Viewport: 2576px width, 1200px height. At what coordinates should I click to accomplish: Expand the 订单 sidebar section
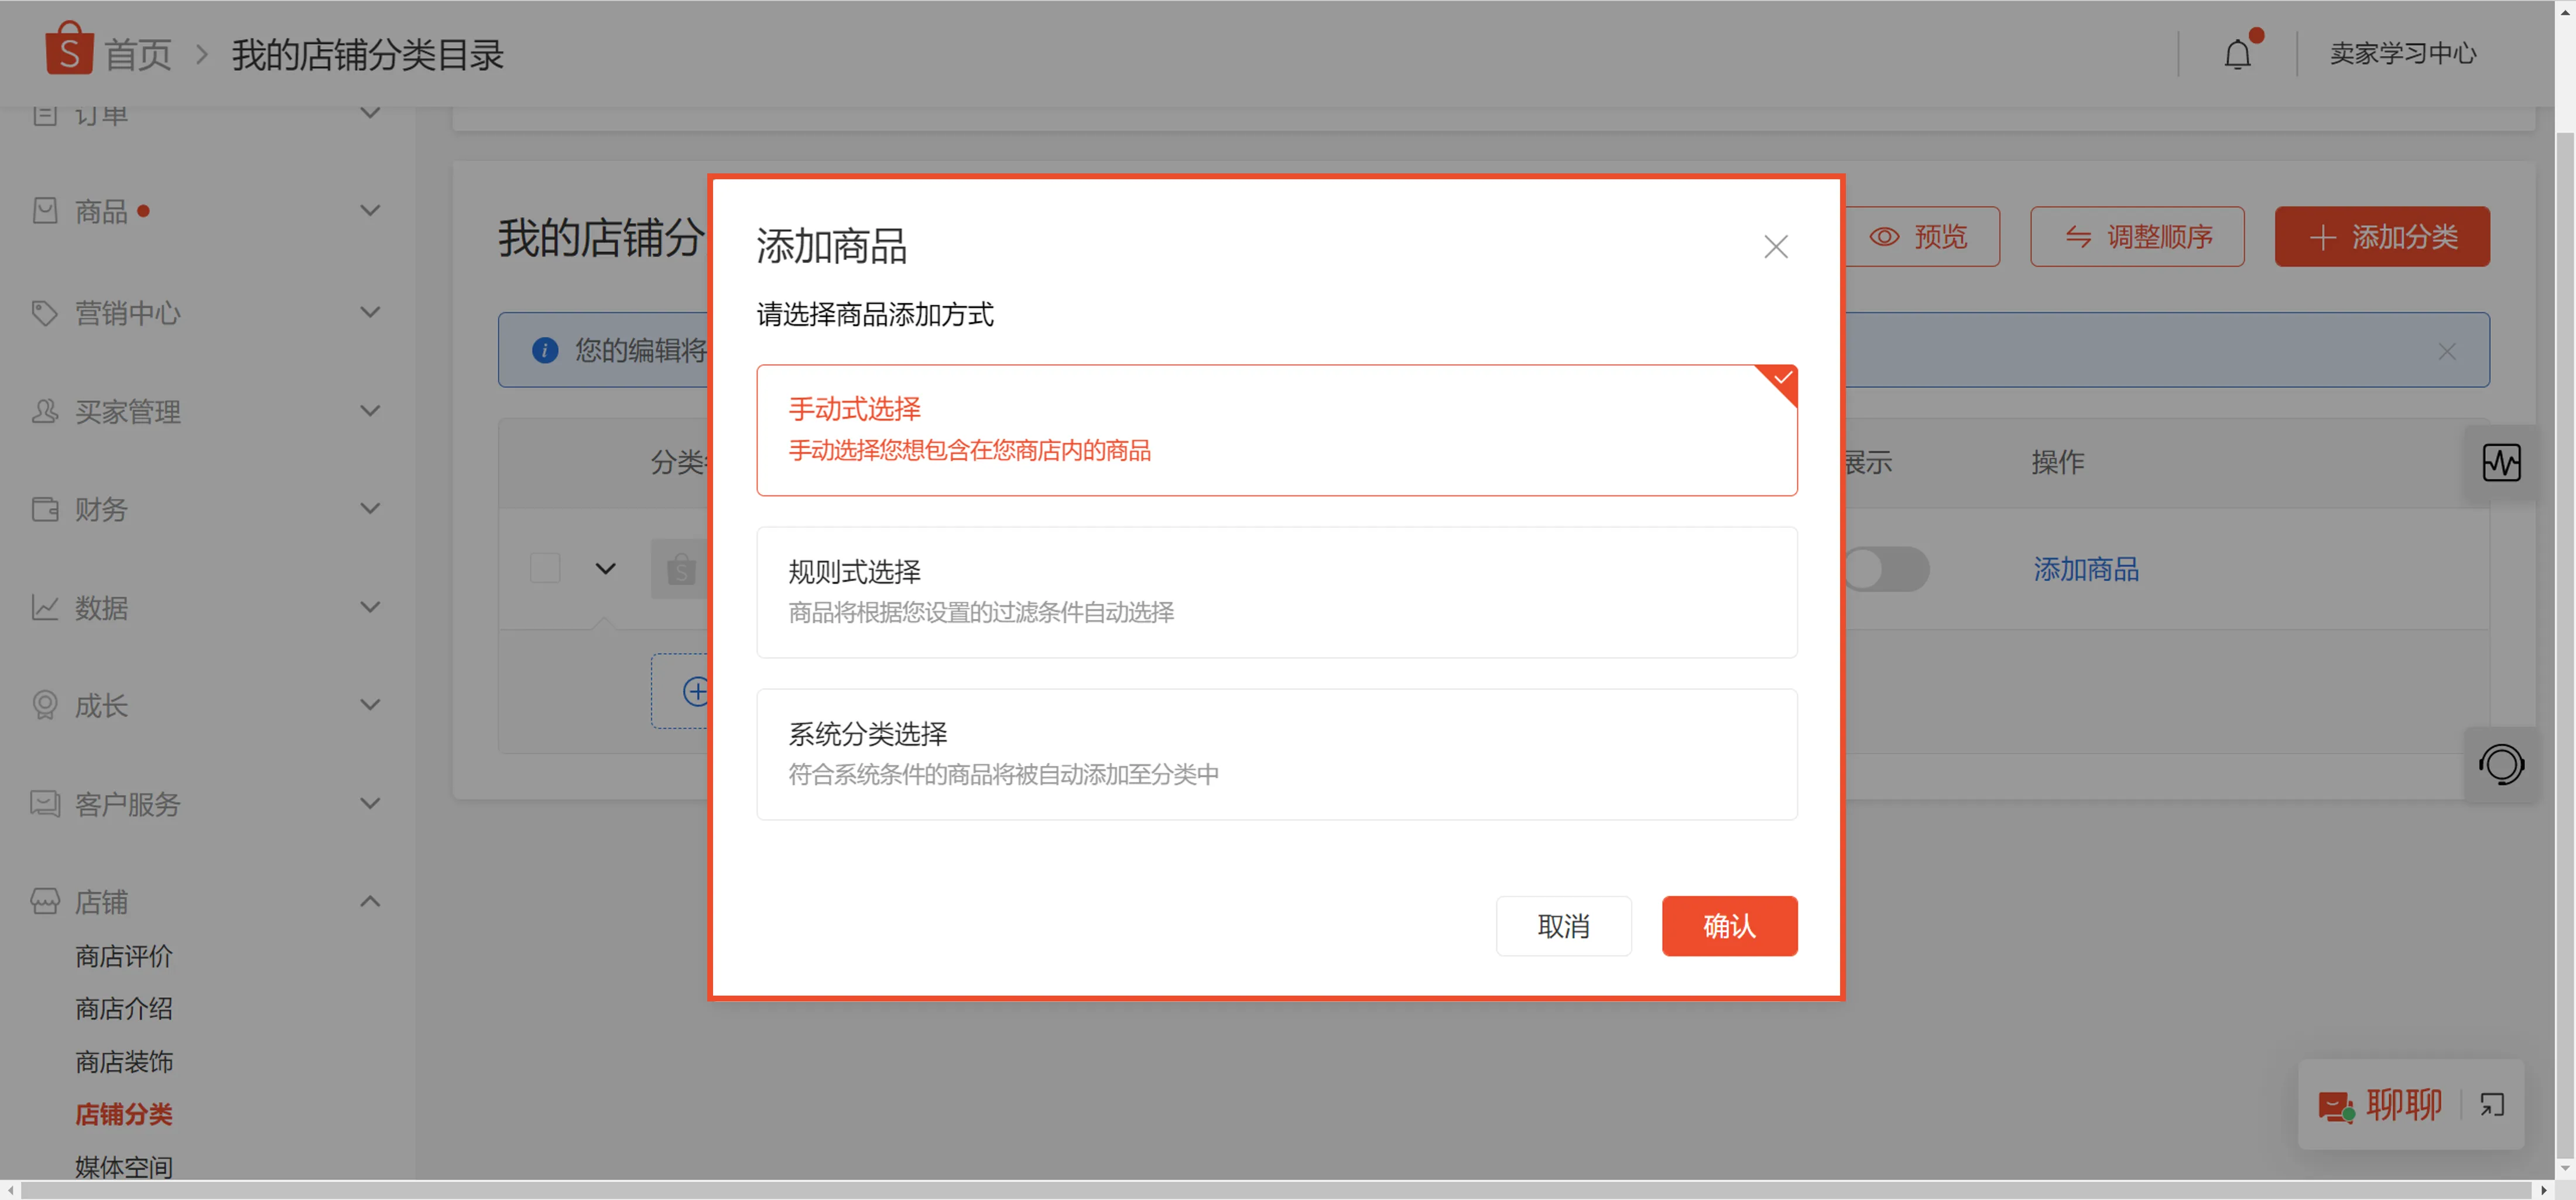click(x=369, y=112)
